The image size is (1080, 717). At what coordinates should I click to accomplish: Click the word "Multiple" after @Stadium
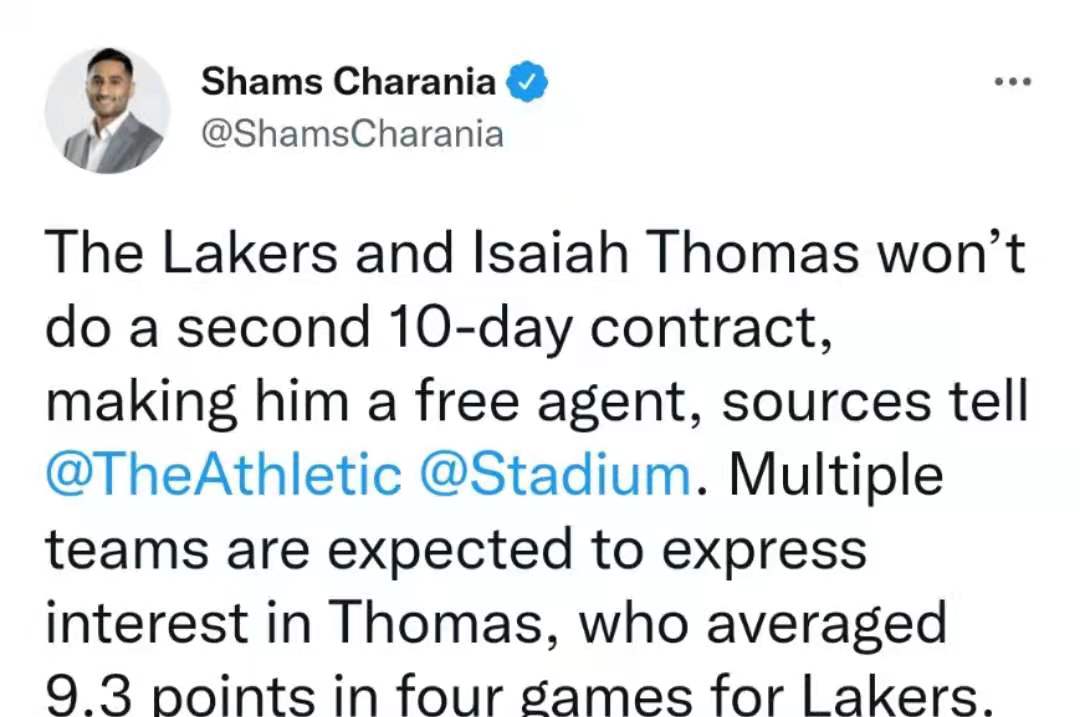tap(835, 477)
